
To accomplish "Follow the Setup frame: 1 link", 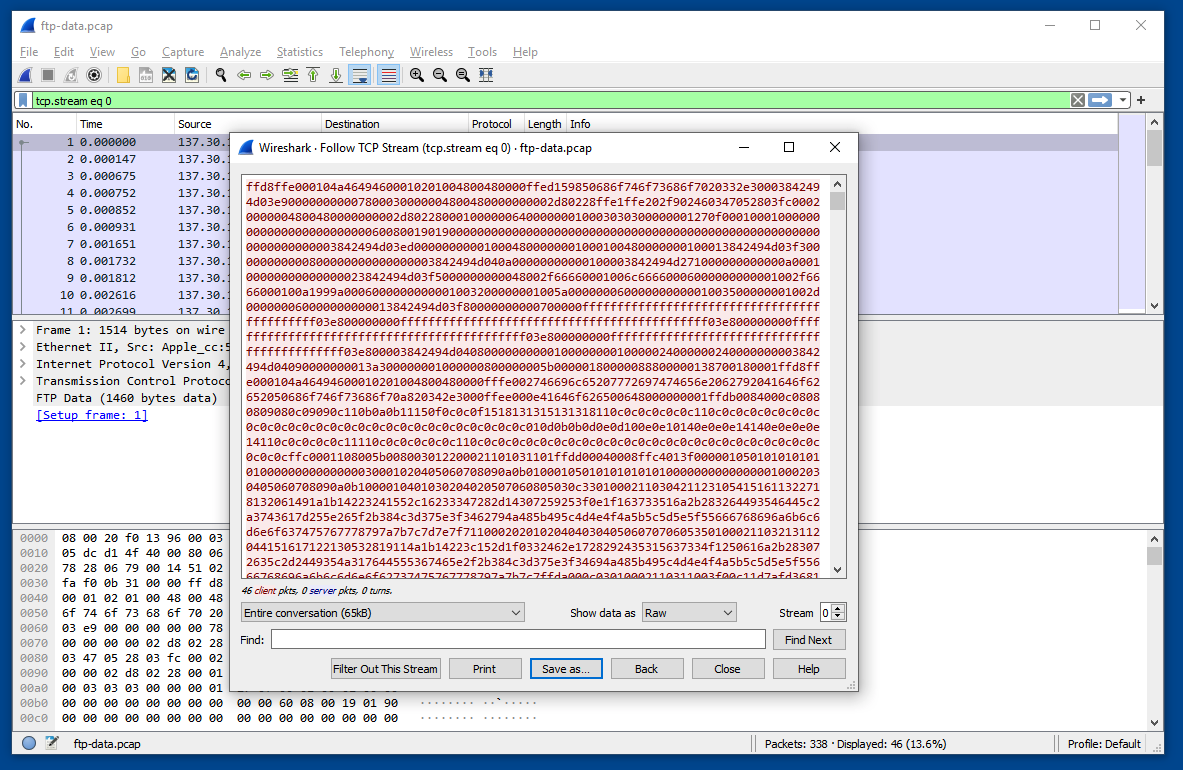I will click(x=92, y=415).
